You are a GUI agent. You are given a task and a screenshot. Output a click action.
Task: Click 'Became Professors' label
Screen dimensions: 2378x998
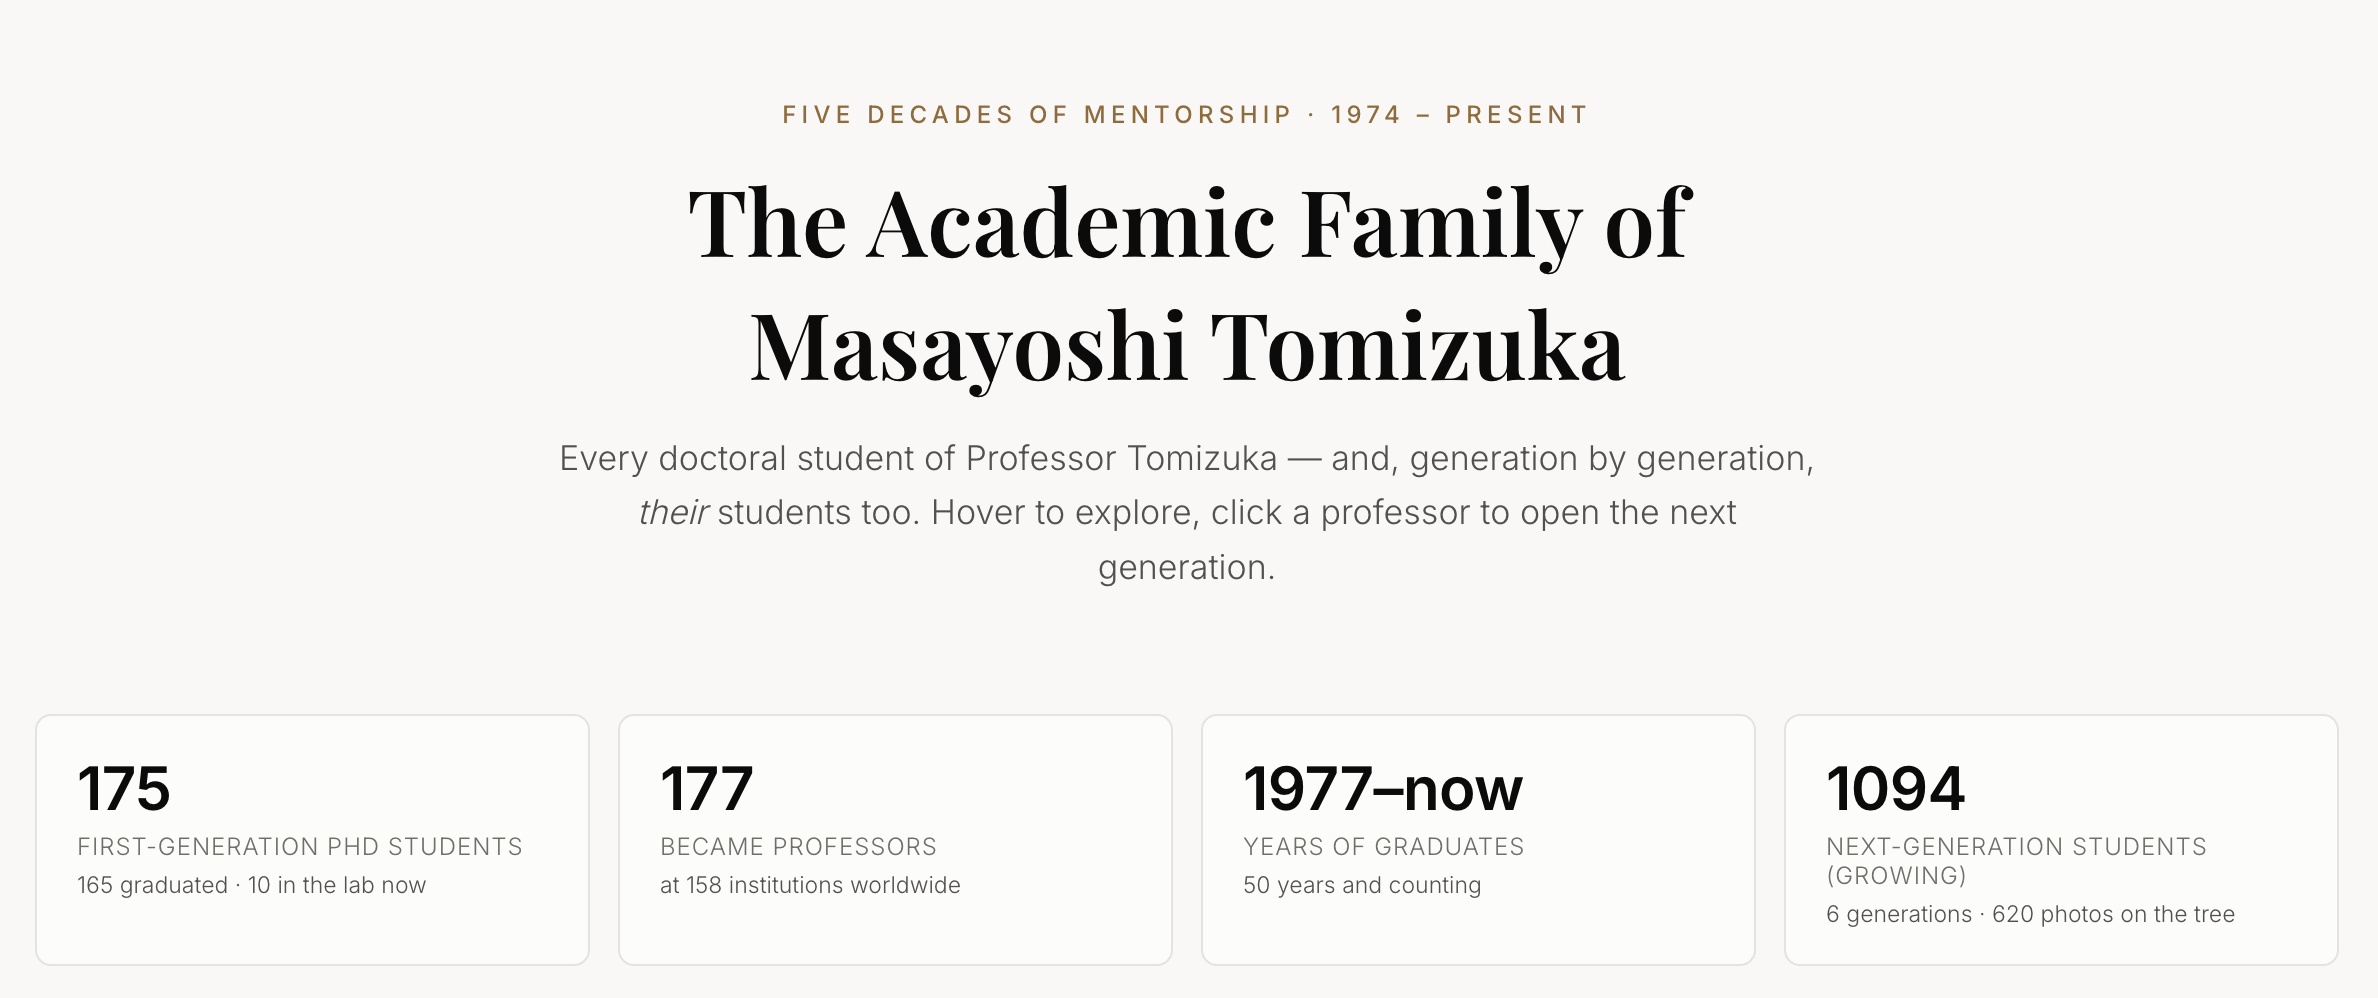pos(798,847)
